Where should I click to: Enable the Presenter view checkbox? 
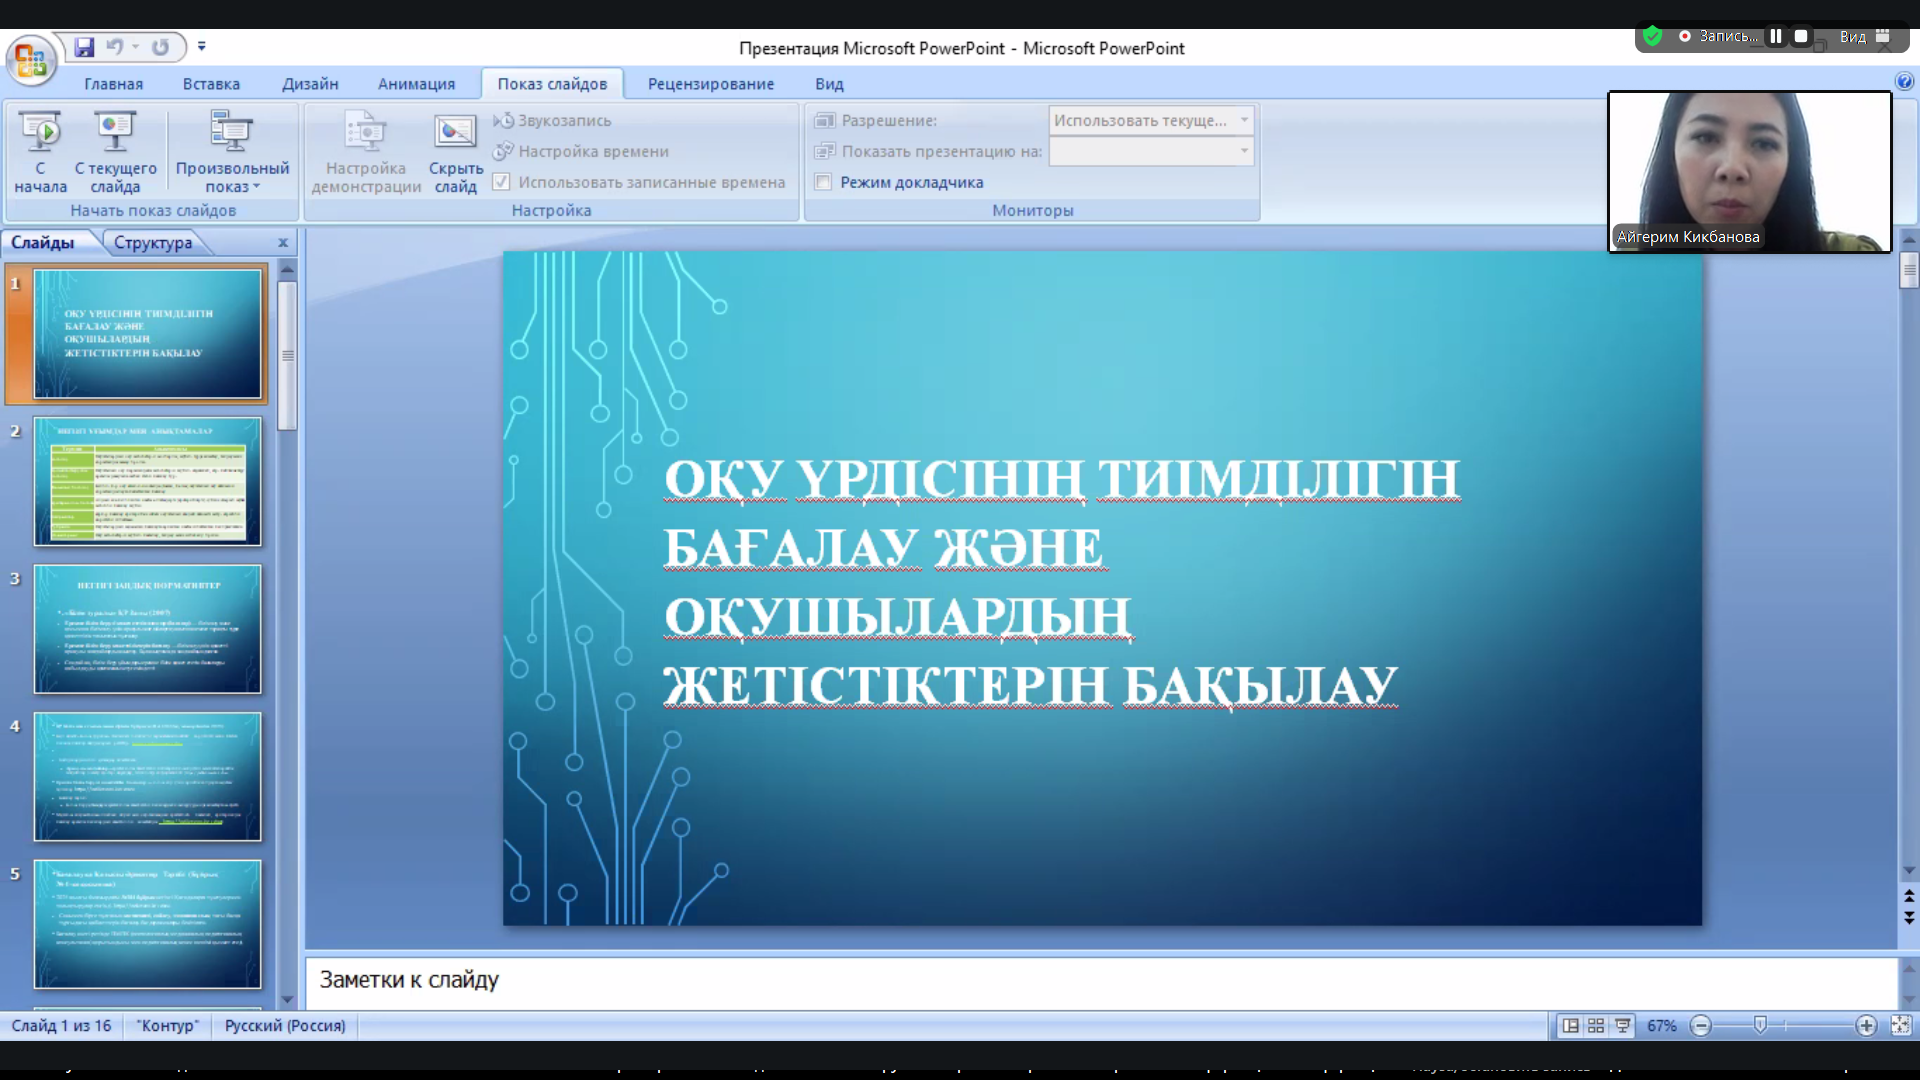(x=824, y=182)
